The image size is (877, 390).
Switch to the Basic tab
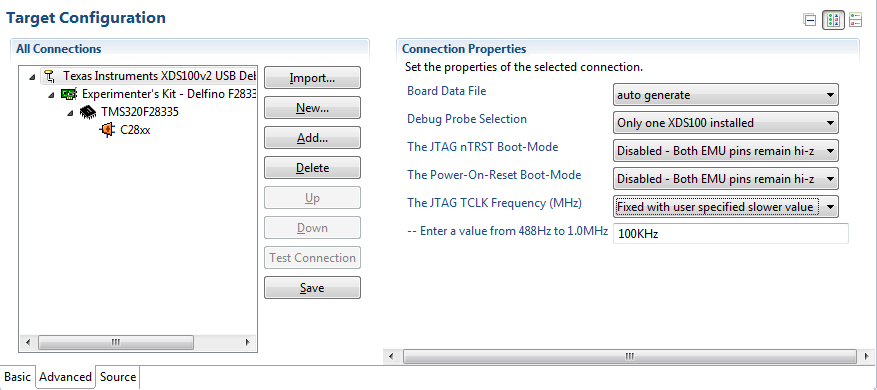(x=17, y=377)
